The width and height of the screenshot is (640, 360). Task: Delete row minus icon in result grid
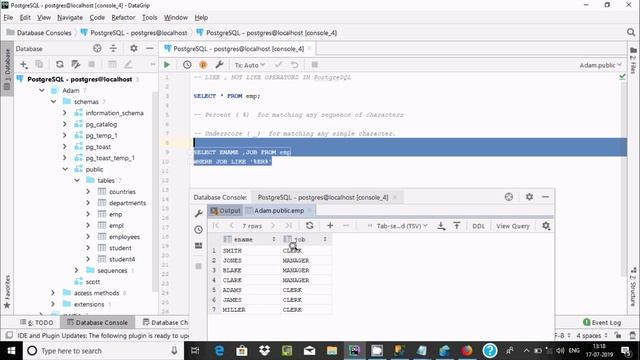click(x=346, y=225)
